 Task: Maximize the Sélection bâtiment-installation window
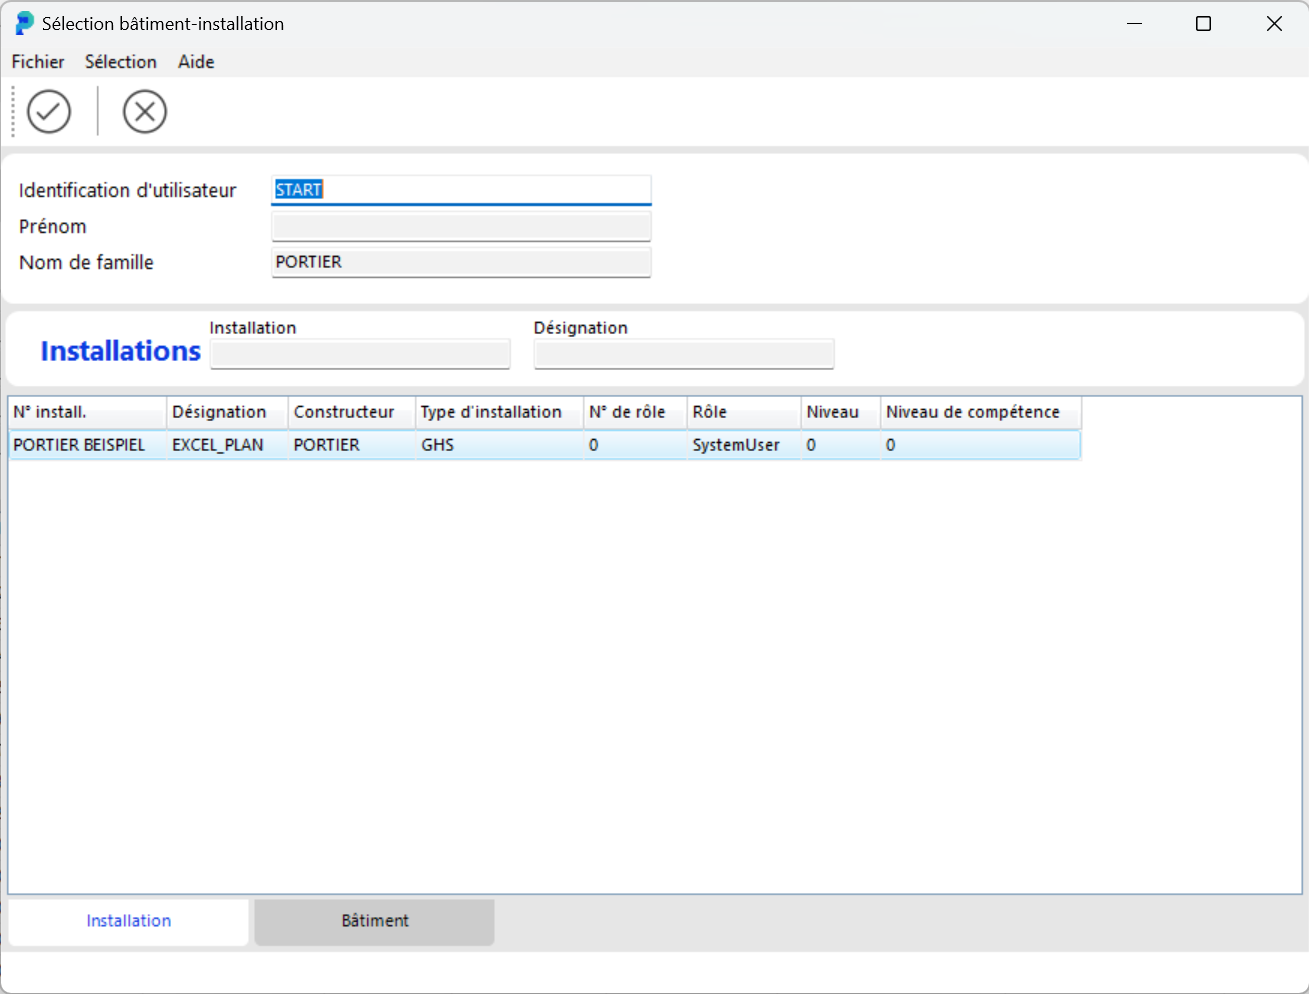coord(1204,23)
